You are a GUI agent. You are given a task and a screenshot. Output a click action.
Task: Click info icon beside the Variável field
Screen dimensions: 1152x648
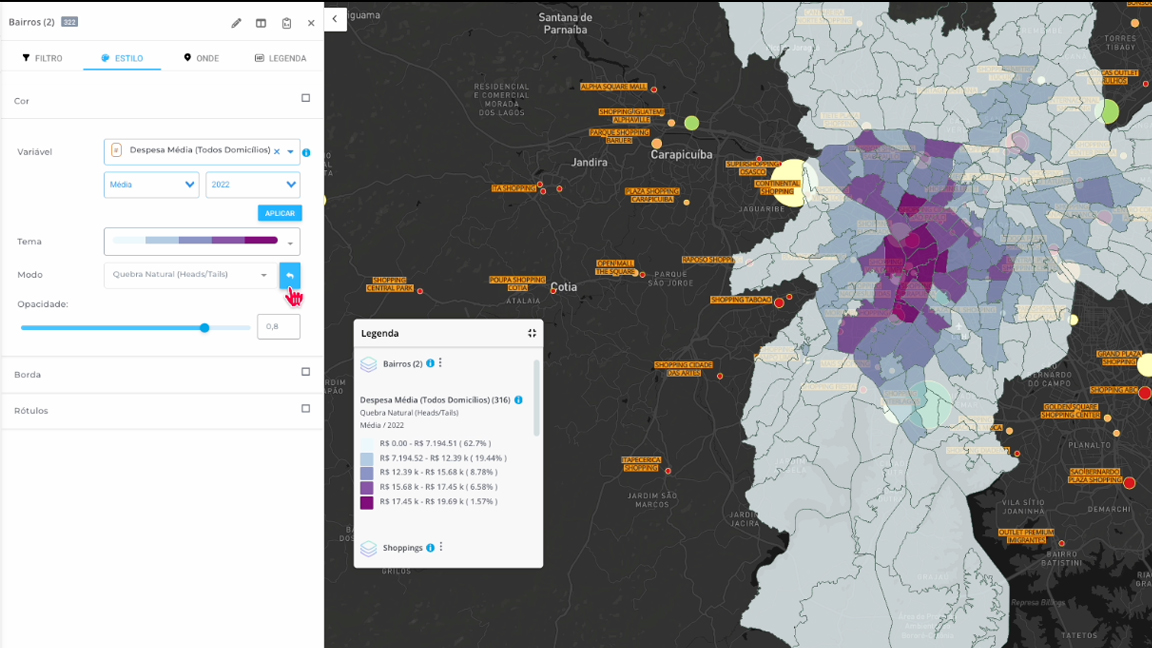306,153
